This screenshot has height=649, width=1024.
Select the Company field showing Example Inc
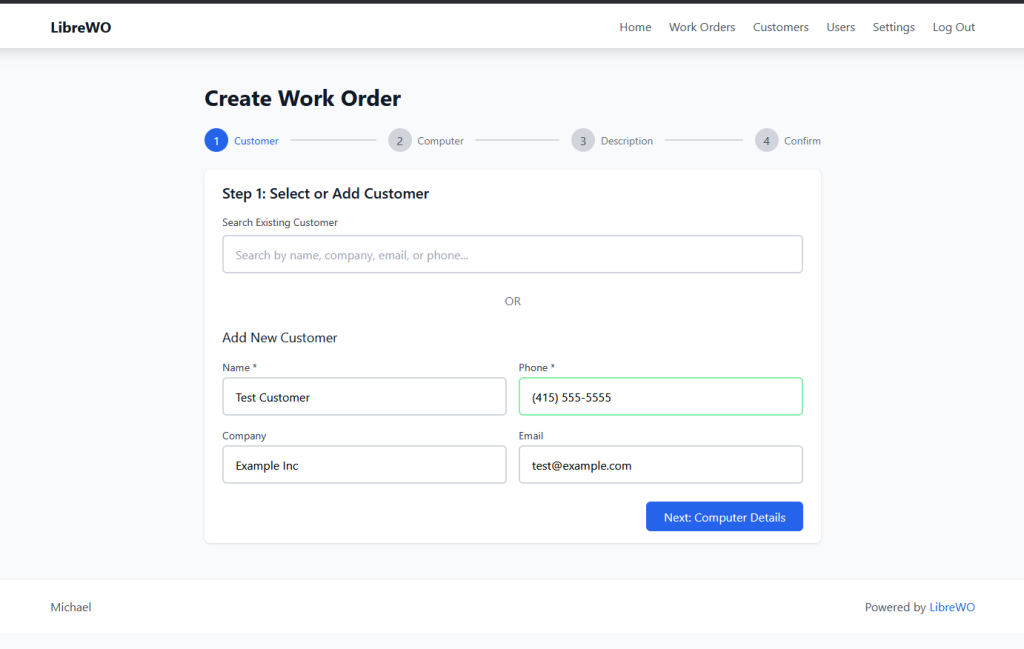pyautogui.click(x=364, y=464)
